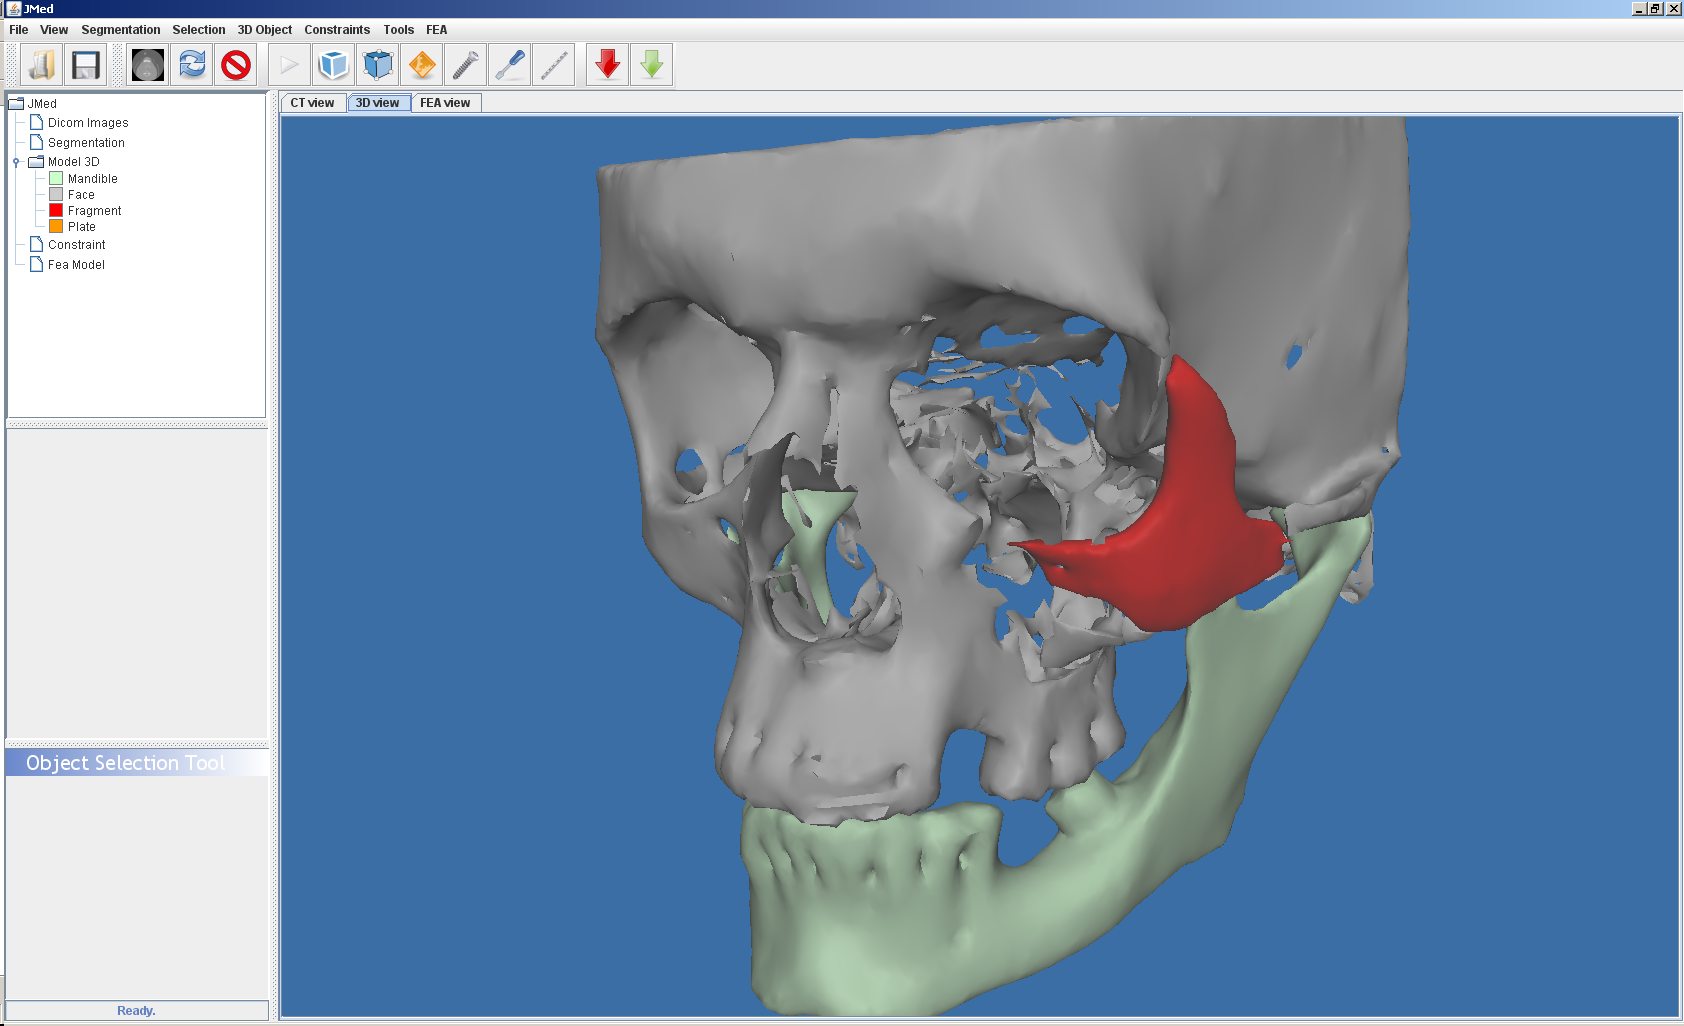Switch to the CT view tab
Image resolution: width=1684 pixels, height=1026 pixels.
click(312, 103)
